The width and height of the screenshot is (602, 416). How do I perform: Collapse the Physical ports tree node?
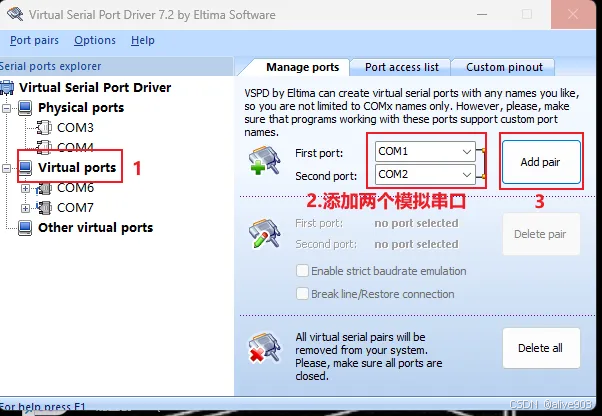pos(6,108)
